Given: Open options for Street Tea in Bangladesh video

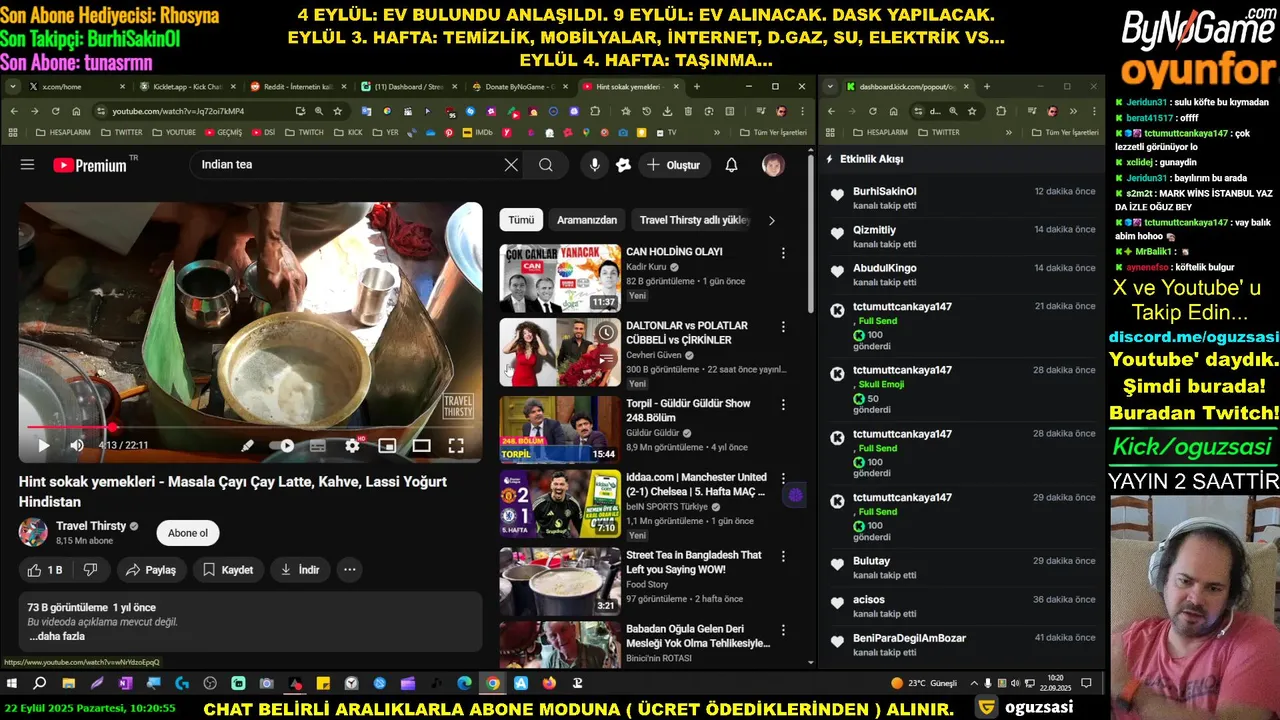Looking at the screenshot, I should 783,557.
